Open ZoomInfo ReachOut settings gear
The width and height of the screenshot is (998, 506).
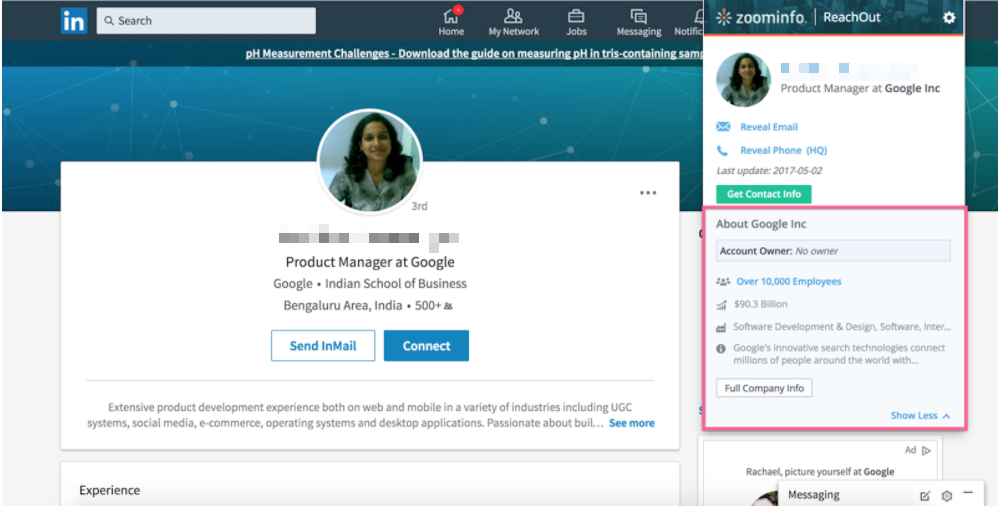coord(949,18)
